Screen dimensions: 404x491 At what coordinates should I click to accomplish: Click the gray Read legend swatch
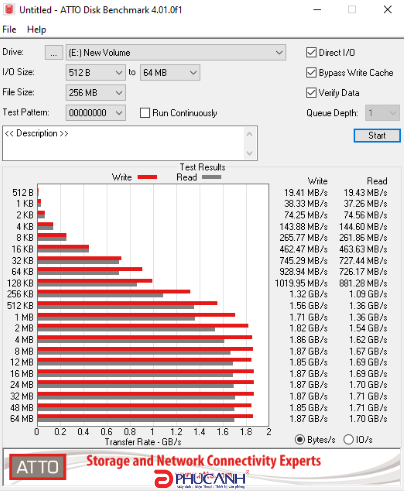click(211, 177)
